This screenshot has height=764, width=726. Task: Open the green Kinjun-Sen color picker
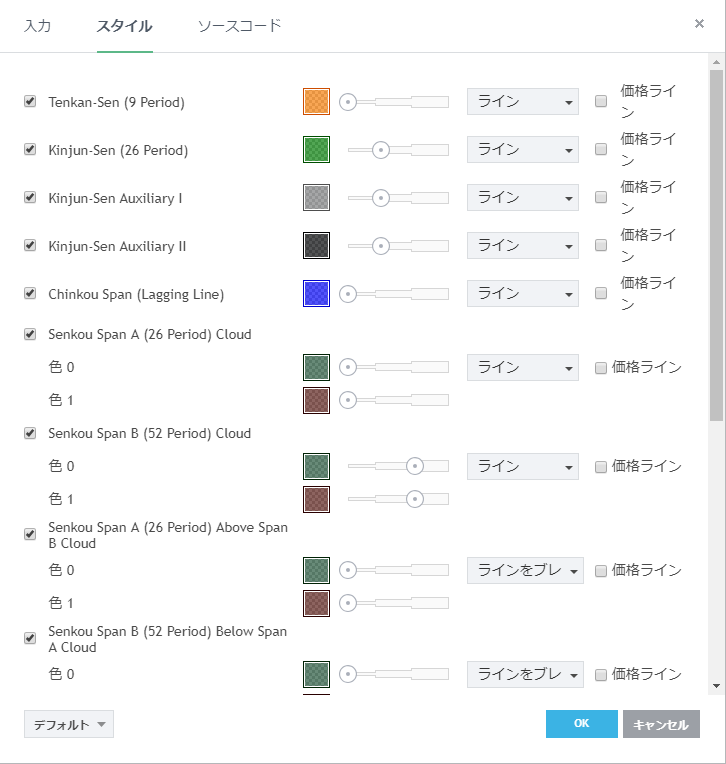316,150
